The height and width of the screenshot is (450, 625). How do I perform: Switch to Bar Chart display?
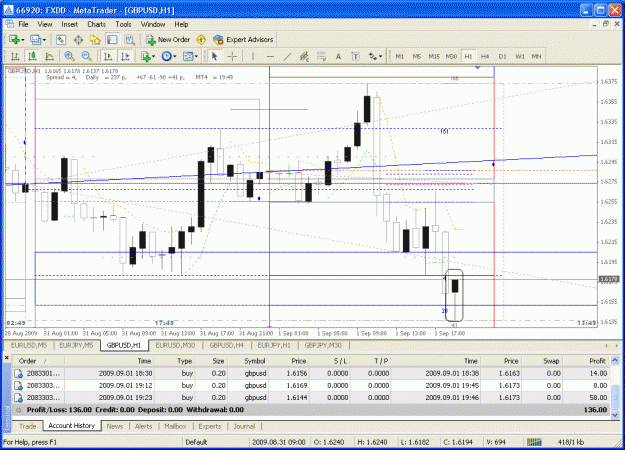pos(15,57)
